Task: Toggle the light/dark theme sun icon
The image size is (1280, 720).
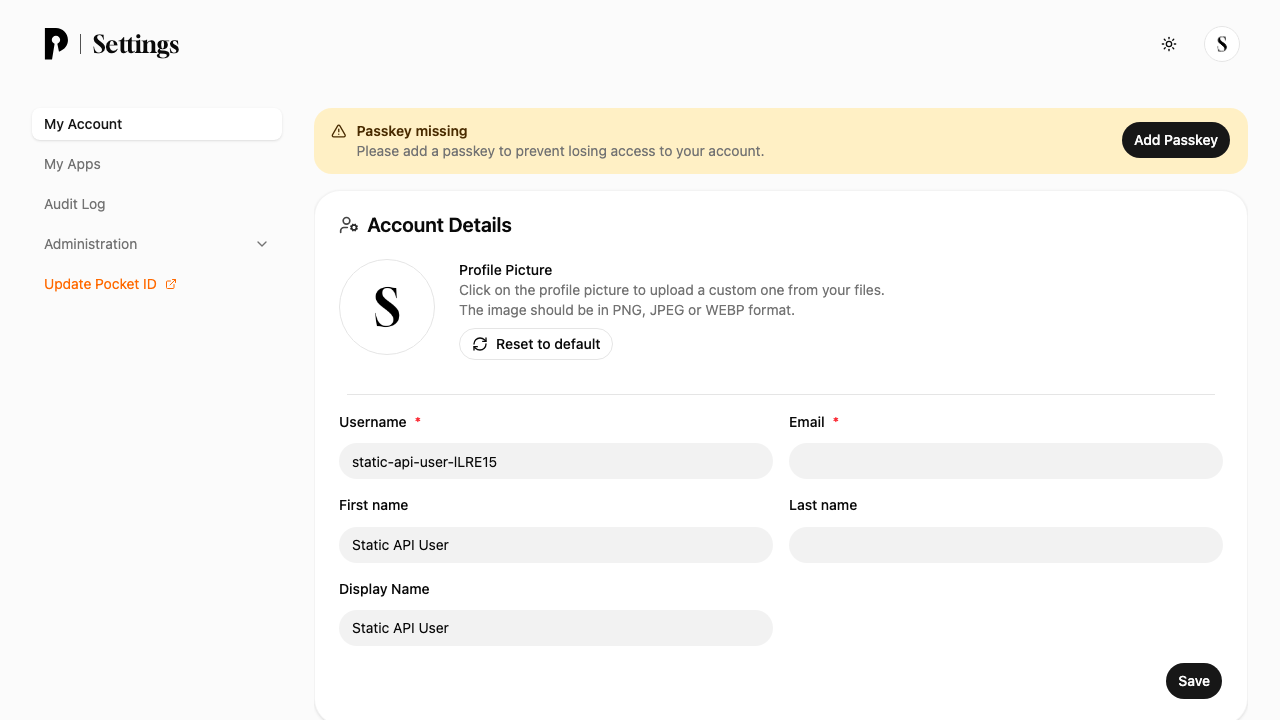Action: tap(1169, 44)
